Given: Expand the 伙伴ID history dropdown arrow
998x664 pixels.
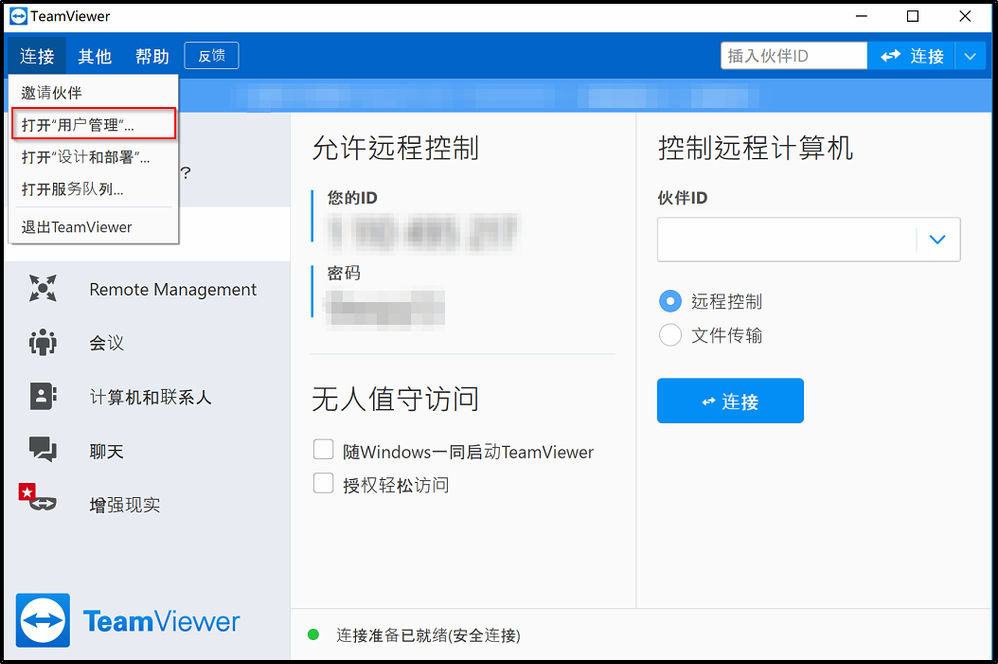Looking at the screenshot, I should pos(938,239).
